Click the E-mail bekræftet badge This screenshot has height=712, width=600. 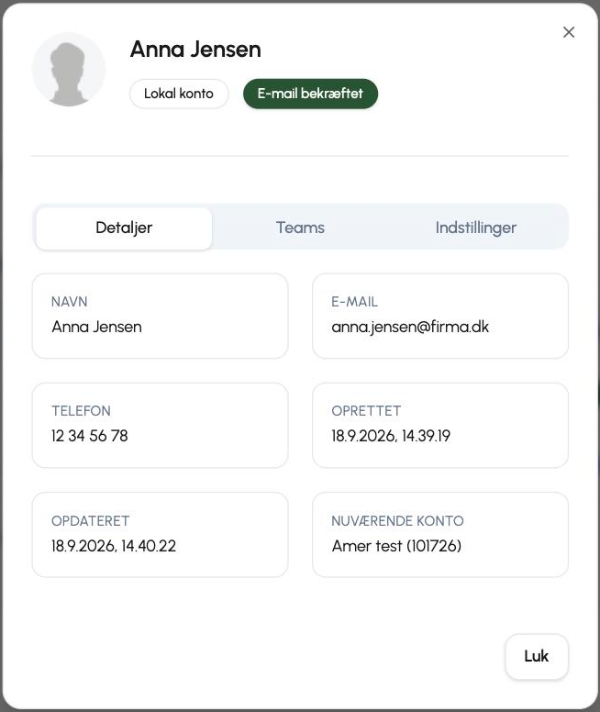tap(310, 94)
